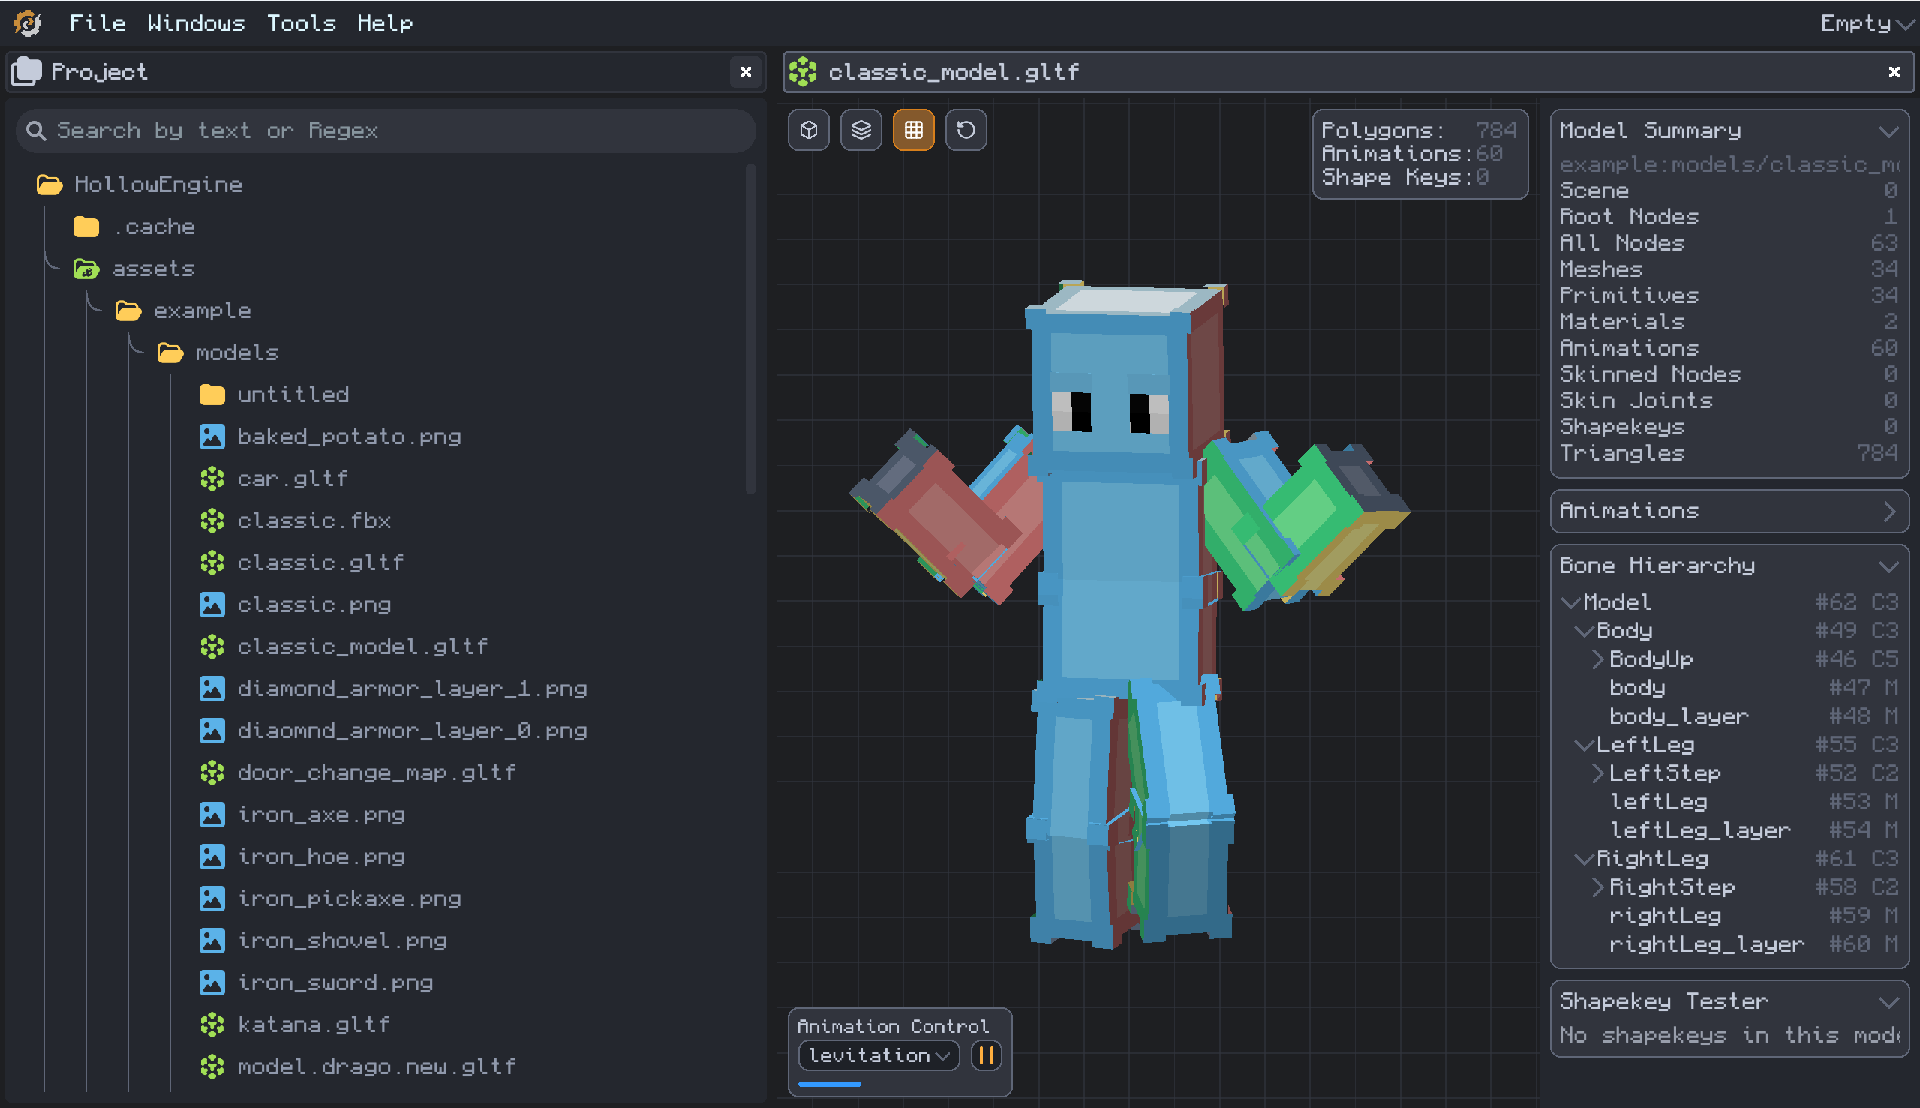
Task: Click the example folder icon
Action: point(129,311)
